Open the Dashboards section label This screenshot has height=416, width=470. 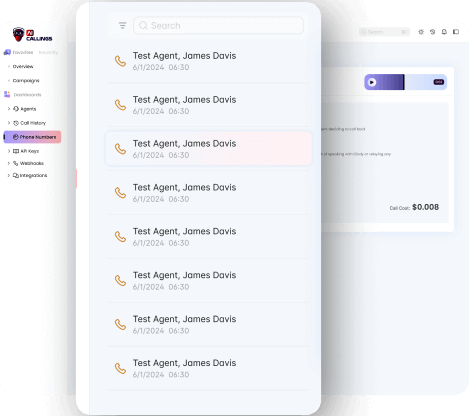click(x=27, y=95)
